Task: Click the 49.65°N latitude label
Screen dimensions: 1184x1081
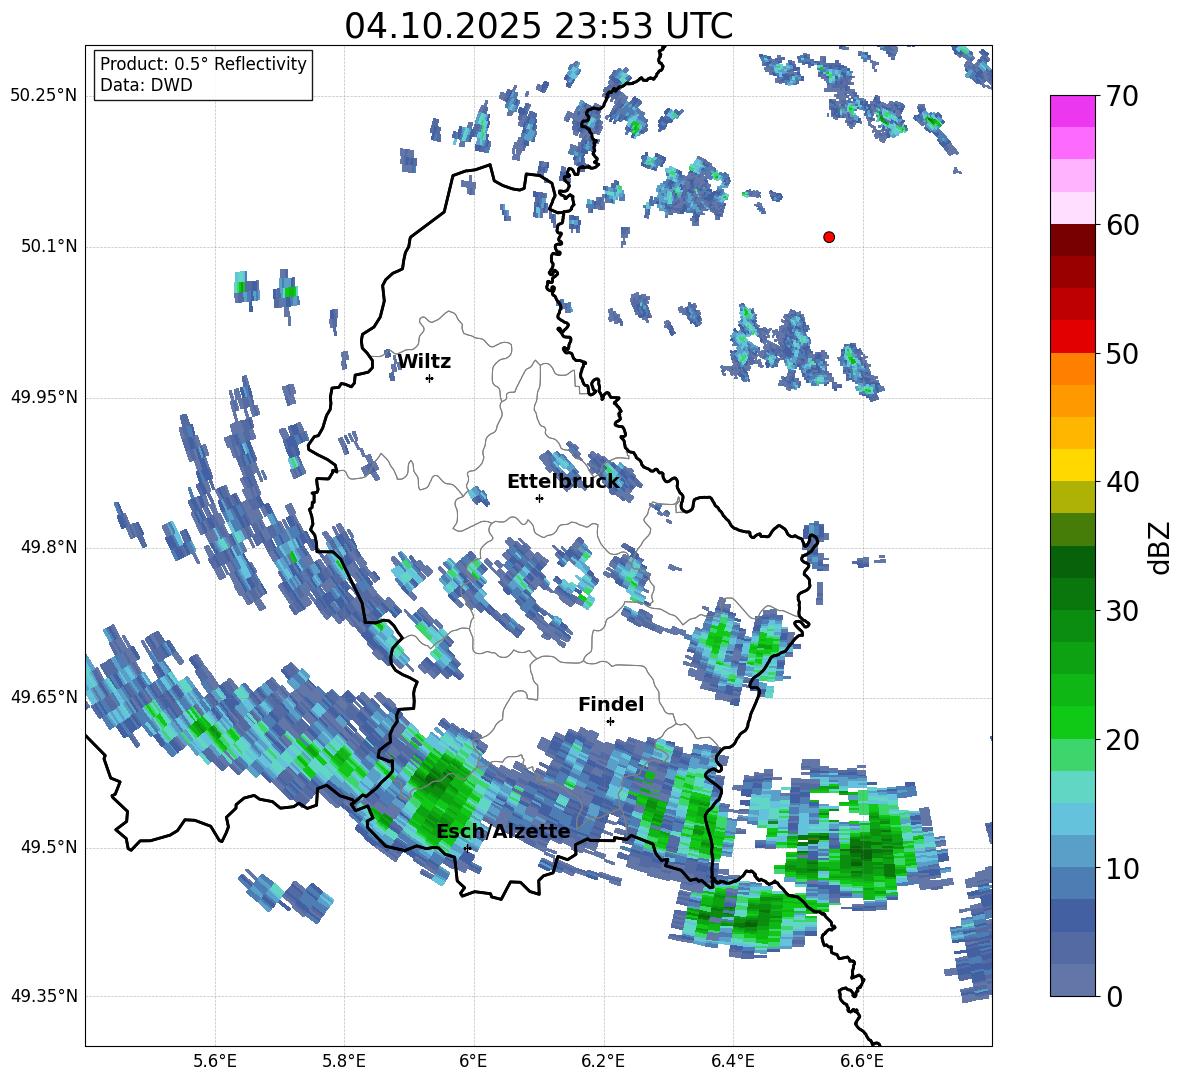Action: point(44,697)
